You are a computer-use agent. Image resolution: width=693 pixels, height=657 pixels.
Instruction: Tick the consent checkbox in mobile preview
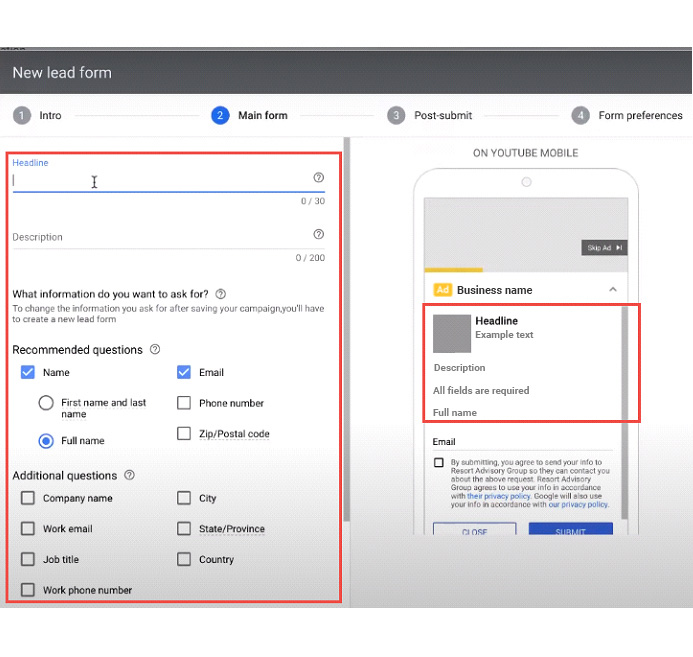coord(438,463)
